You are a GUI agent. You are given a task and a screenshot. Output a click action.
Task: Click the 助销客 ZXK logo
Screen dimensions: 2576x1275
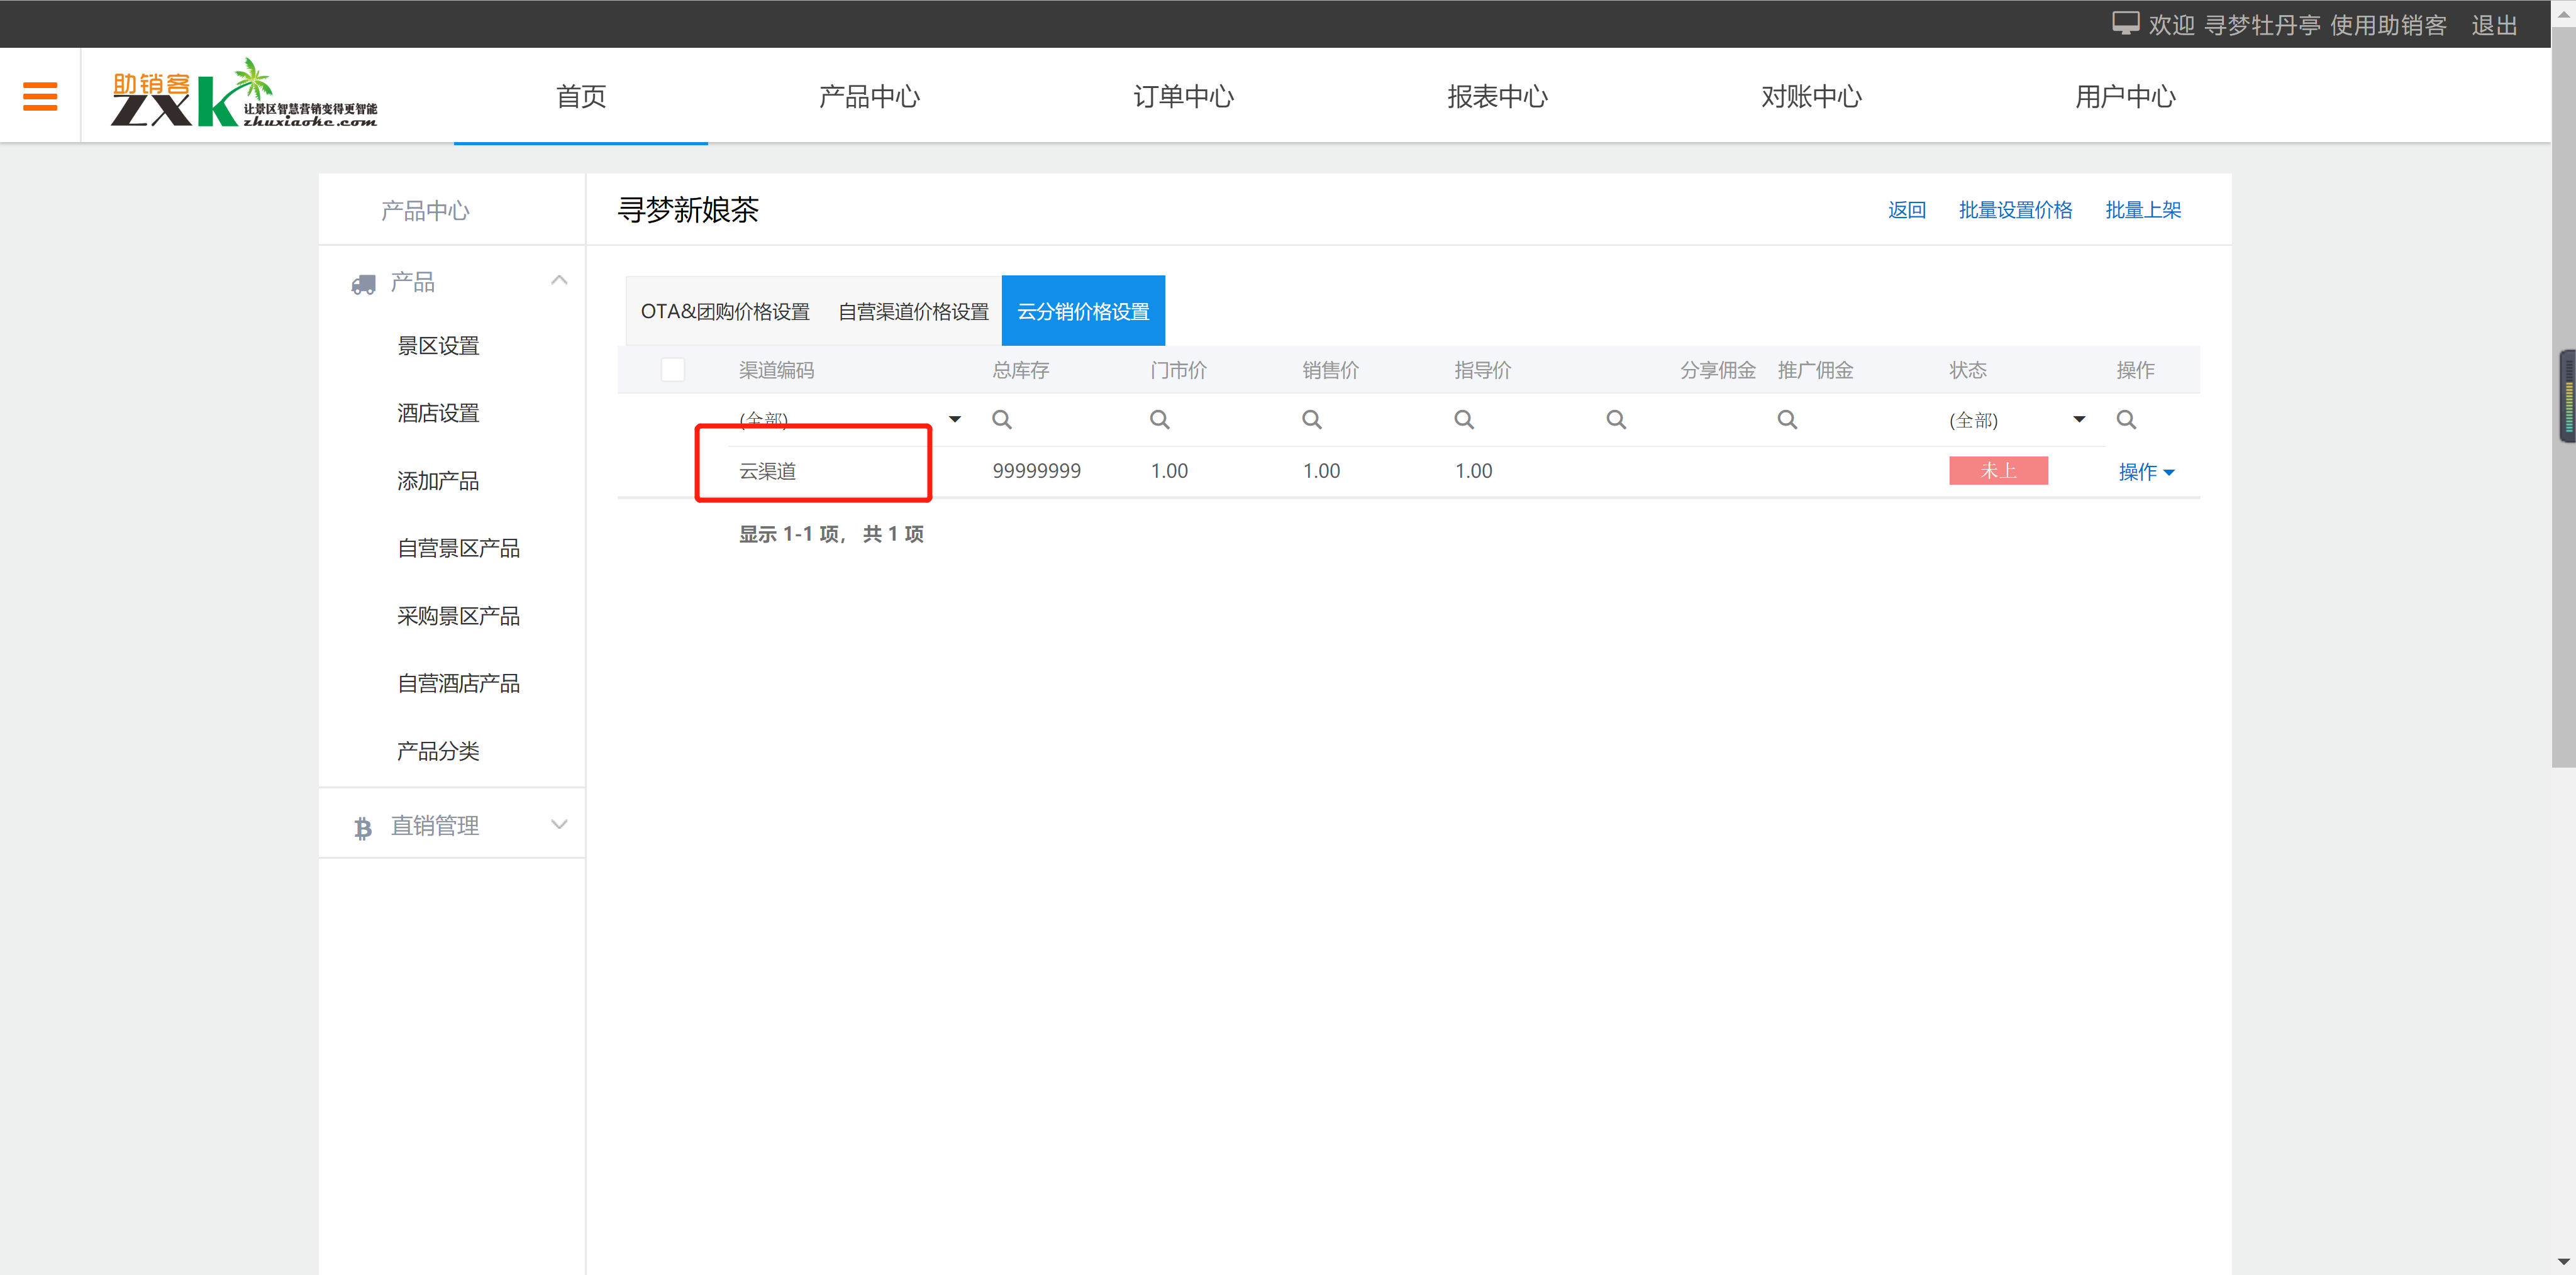pos(243,95)
